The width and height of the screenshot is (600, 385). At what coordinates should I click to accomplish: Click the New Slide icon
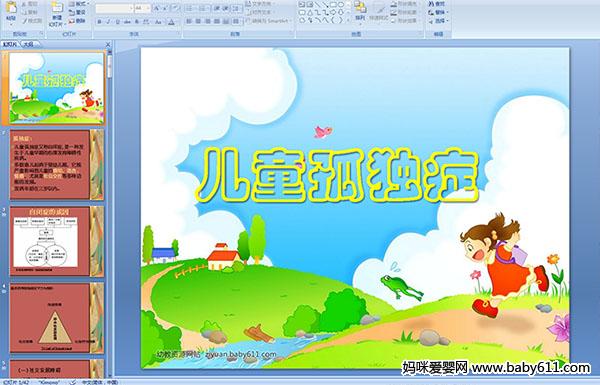[57, 12]
